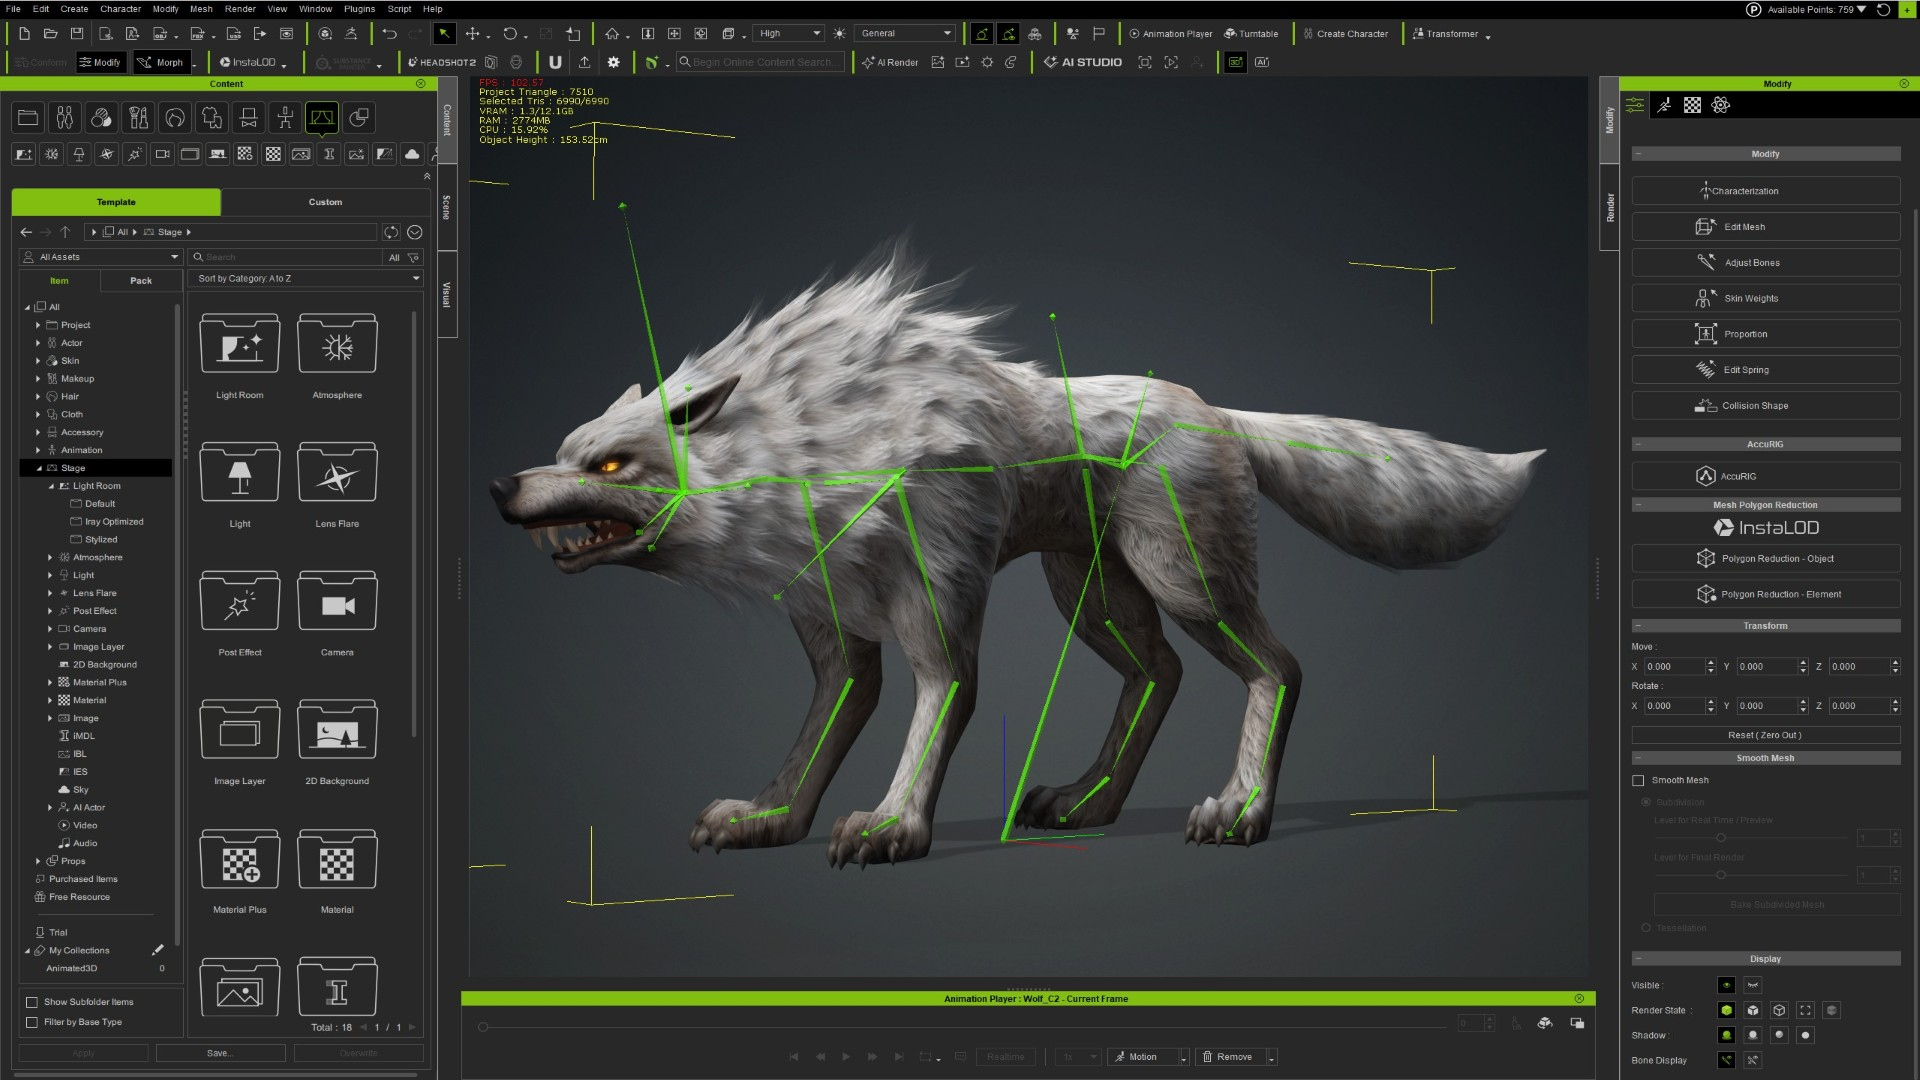Check Filter by Base Type
The width and height of the screenshot is (1920, 1080).
32,1022
